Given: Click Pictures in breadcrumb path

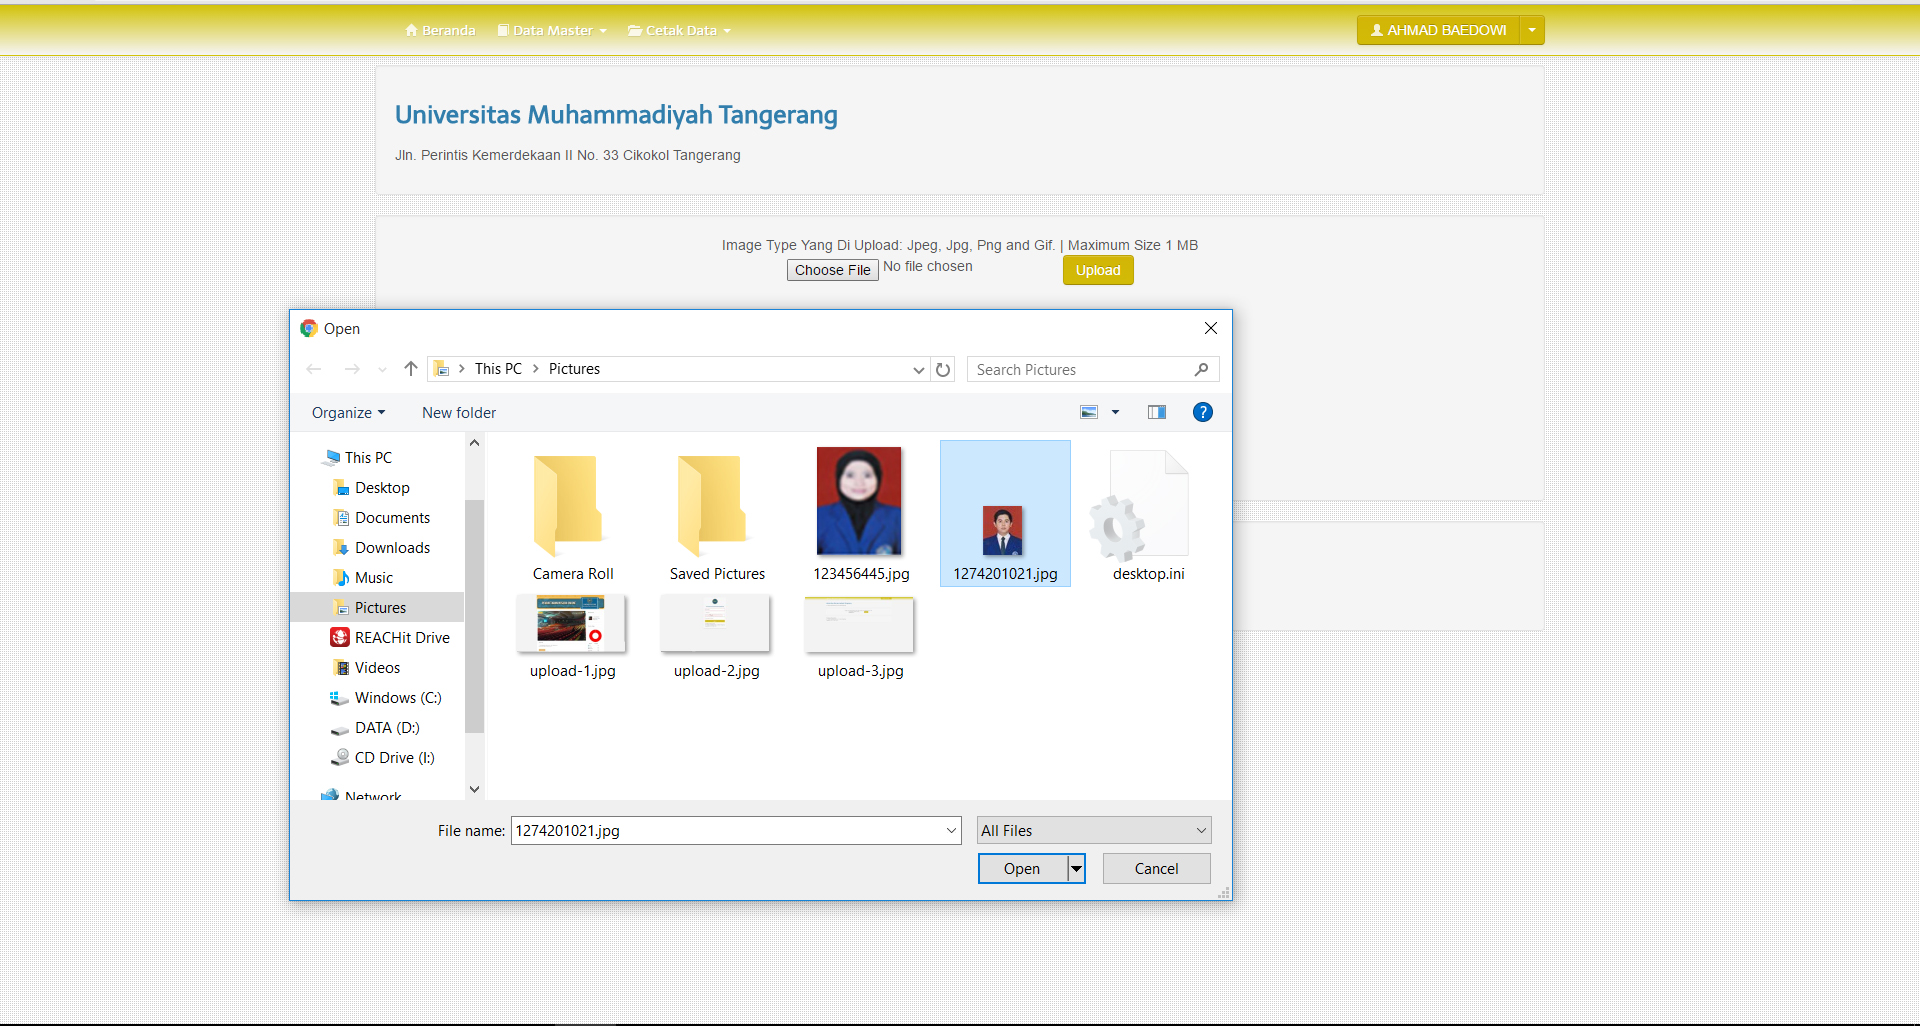Looking at the screenshot, I should click(x=574, y=369).
